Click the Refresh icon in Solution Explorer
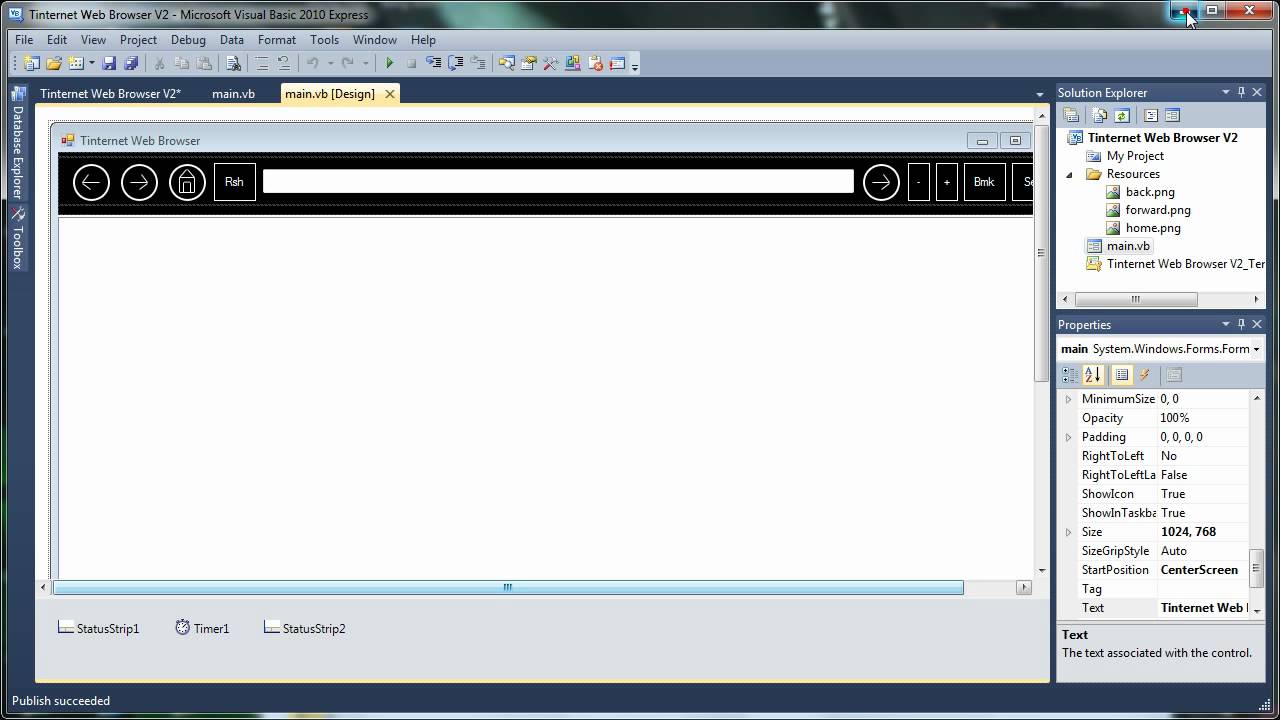 click(1122, 115)
